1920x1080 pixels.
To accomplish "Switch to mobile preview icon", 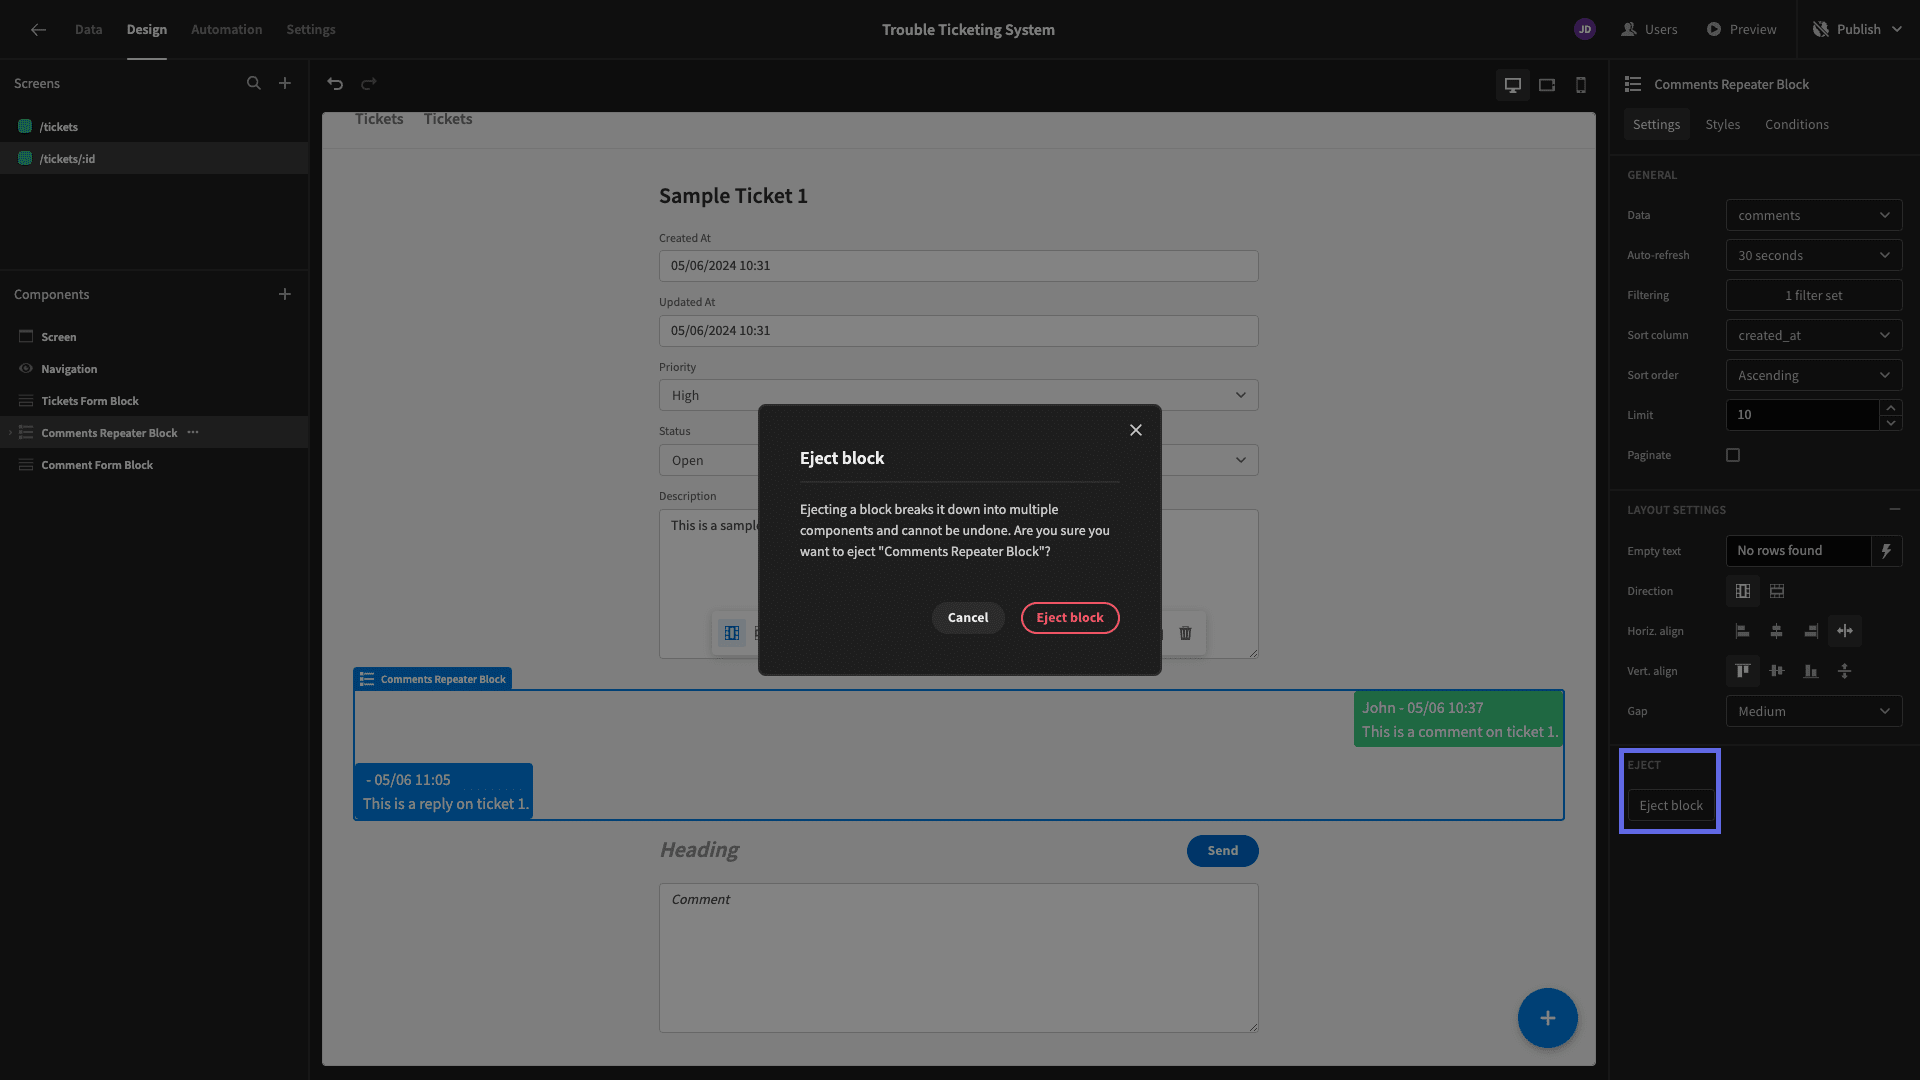I will 1581,85.
